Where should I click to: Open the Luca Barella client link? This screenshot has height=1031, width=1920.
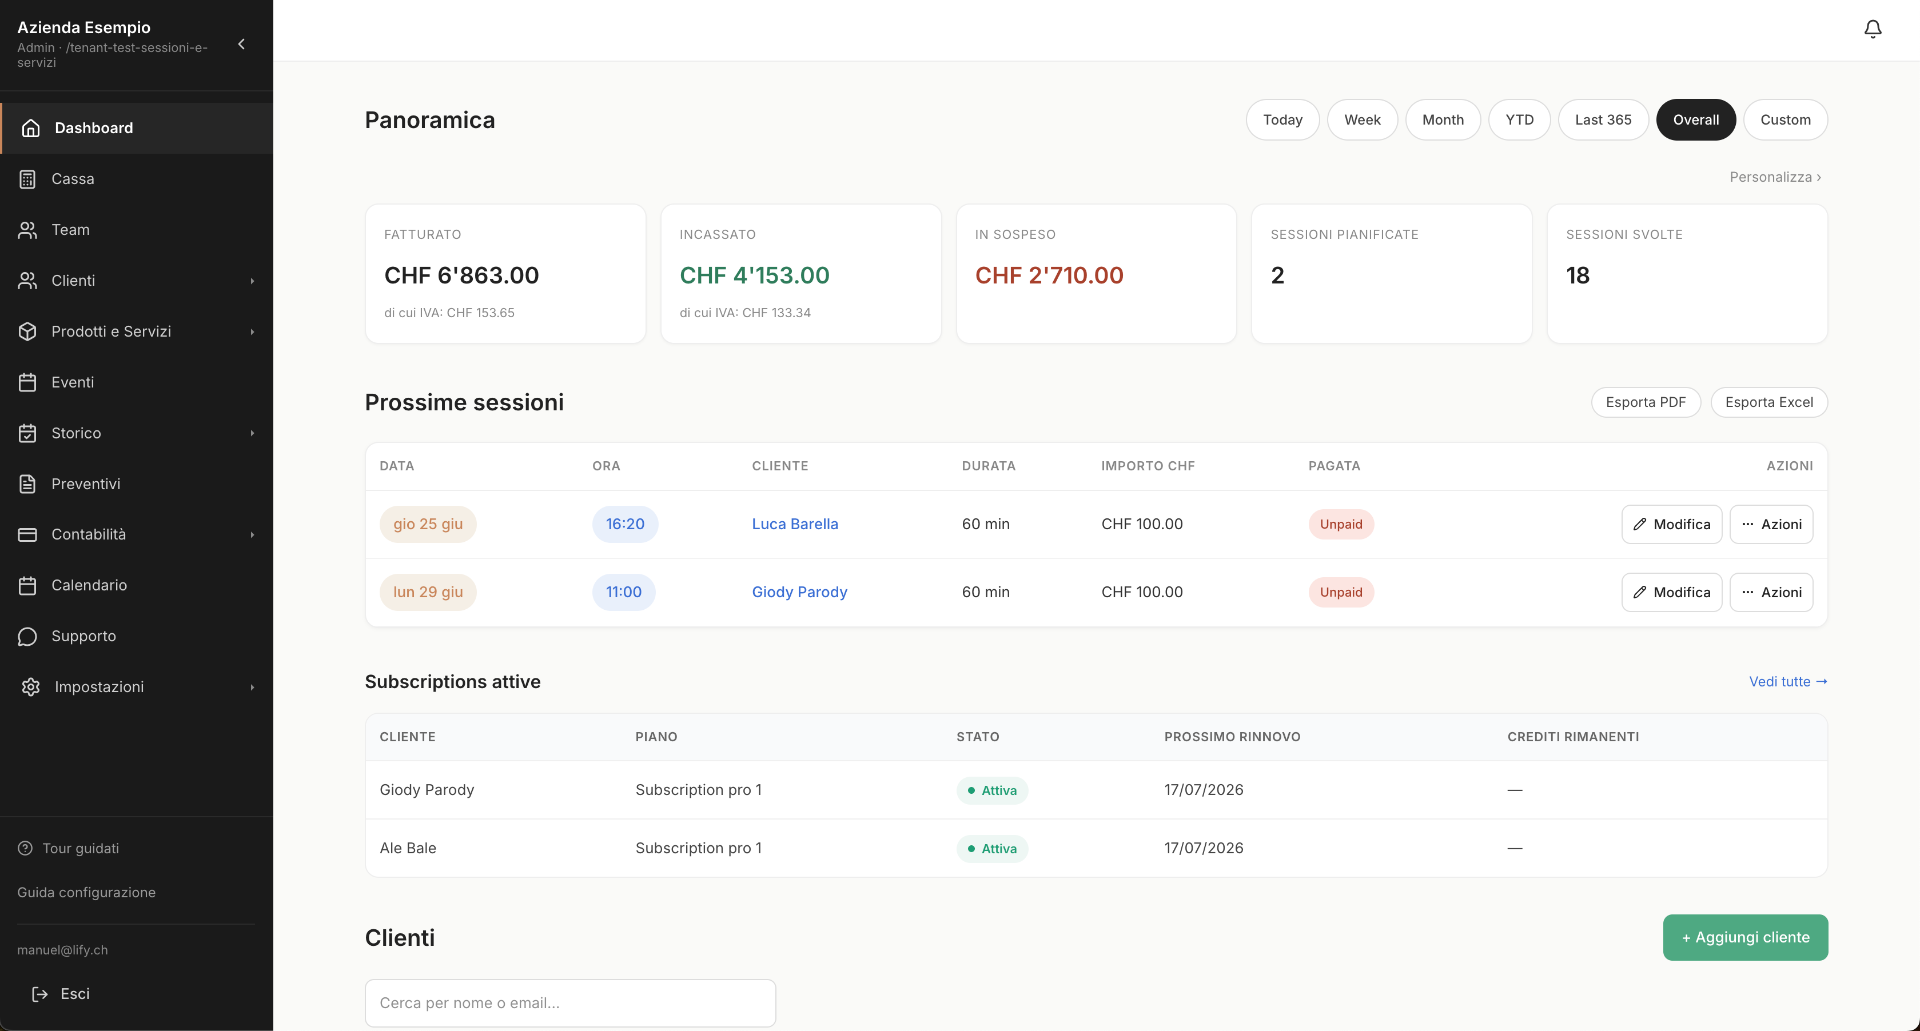point(795,524)
